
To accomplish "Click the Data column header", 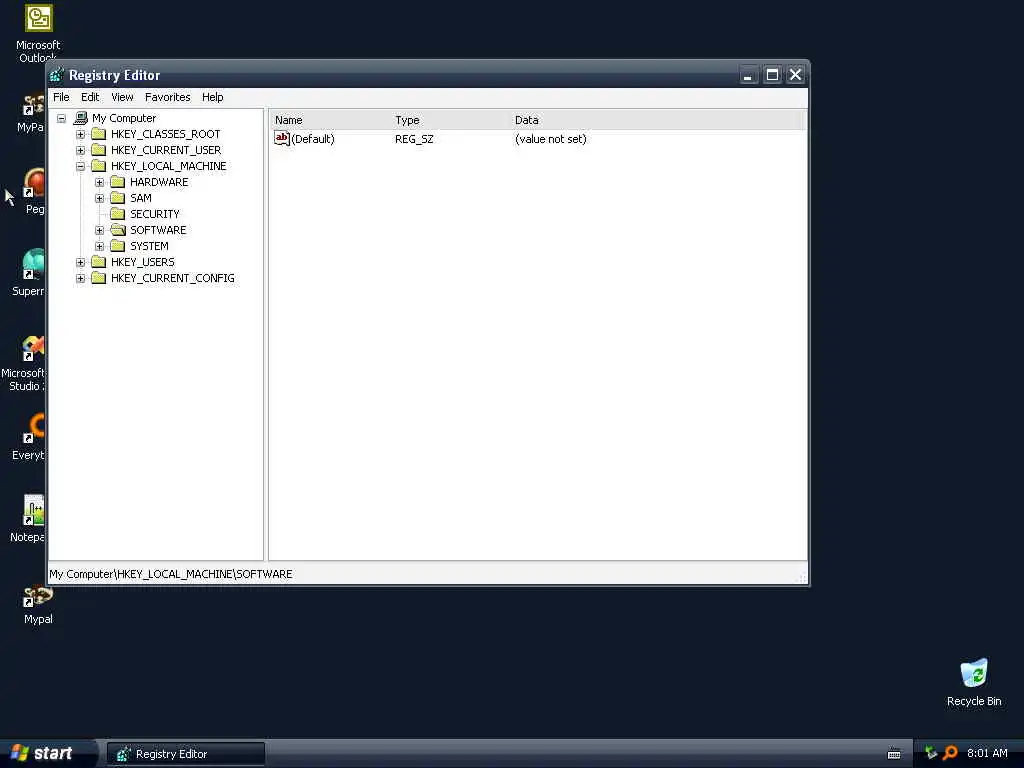I will pos(658,120).
